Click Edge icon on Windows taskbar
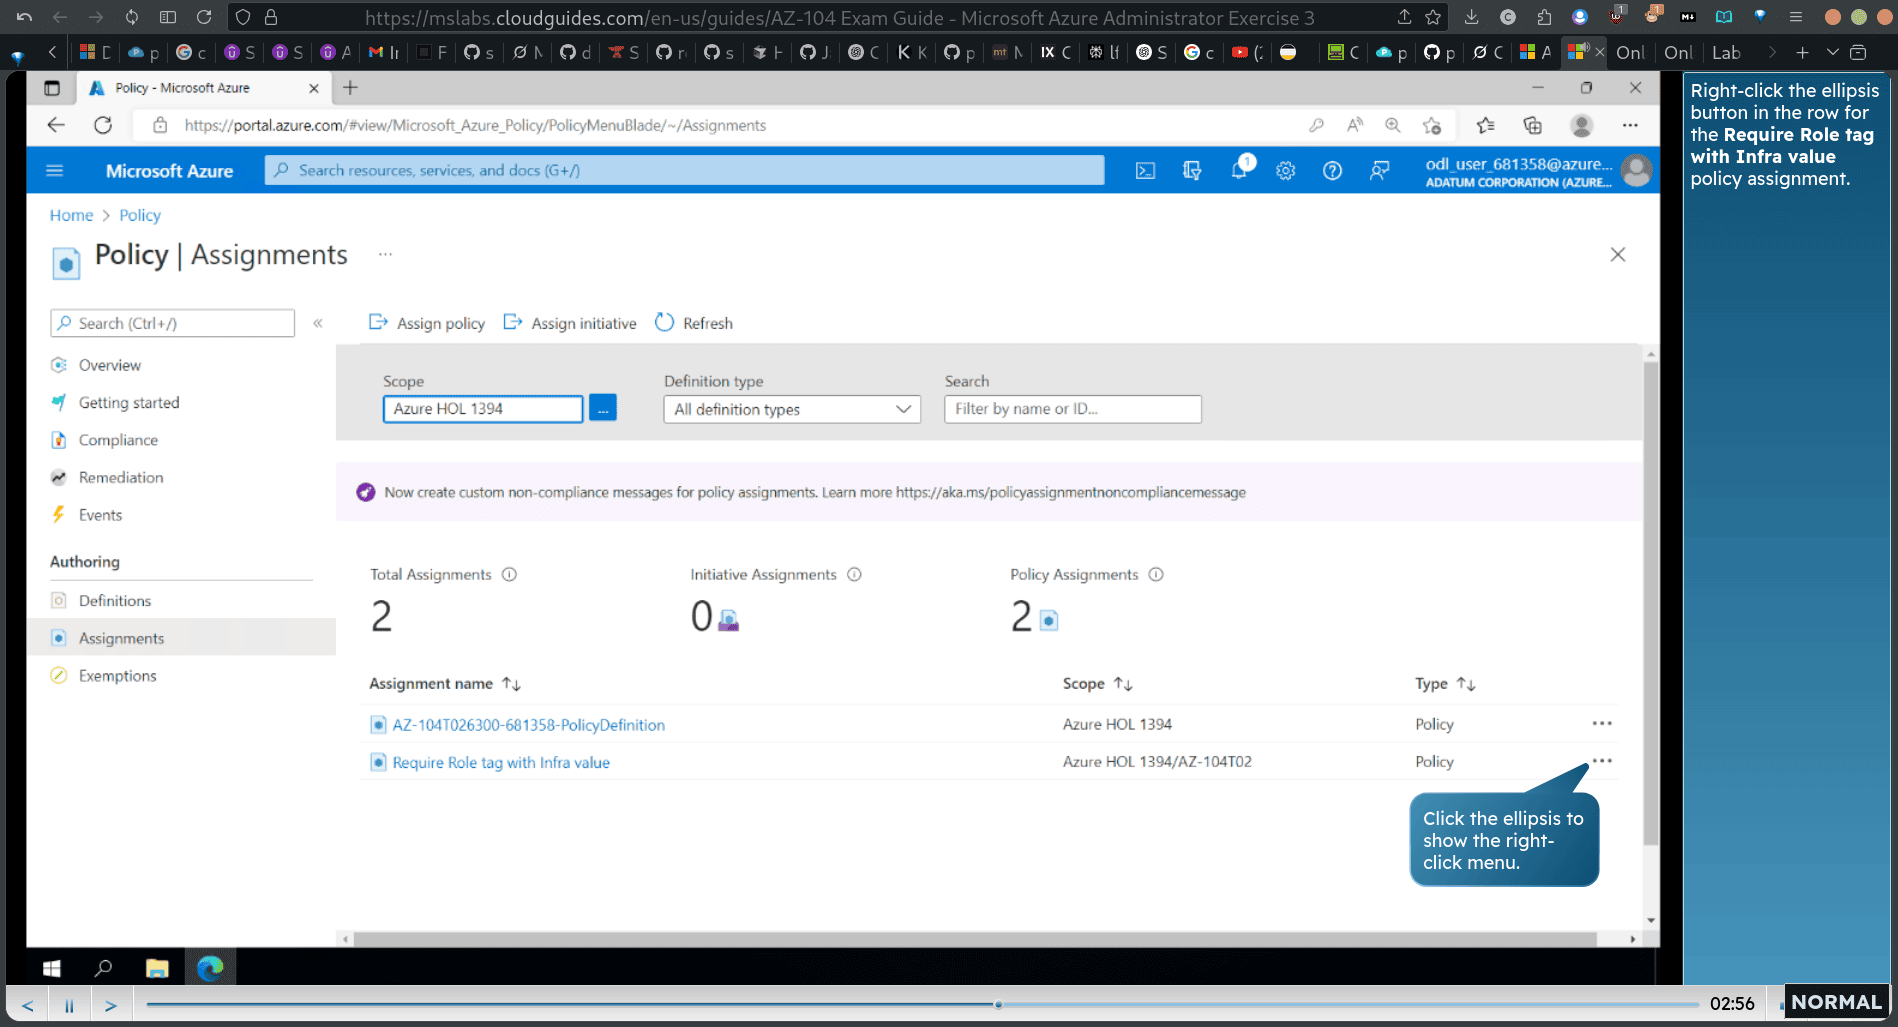The height and width of the screenshot is (1027, 1898). (x=210, y=968)
